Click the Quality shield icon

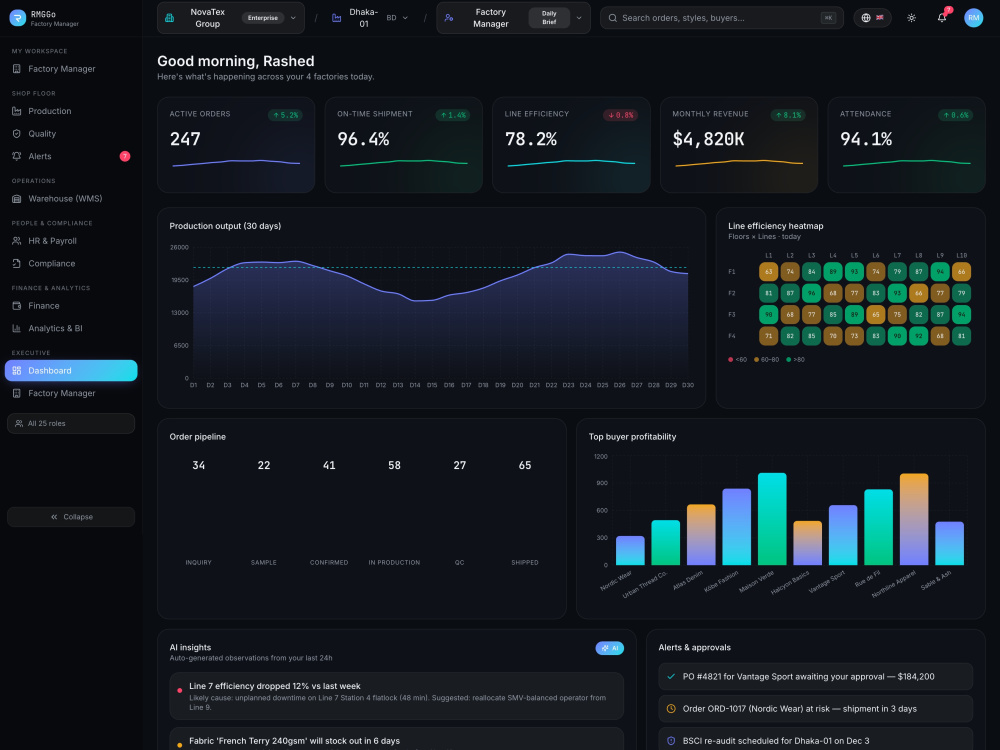[17, 134]
